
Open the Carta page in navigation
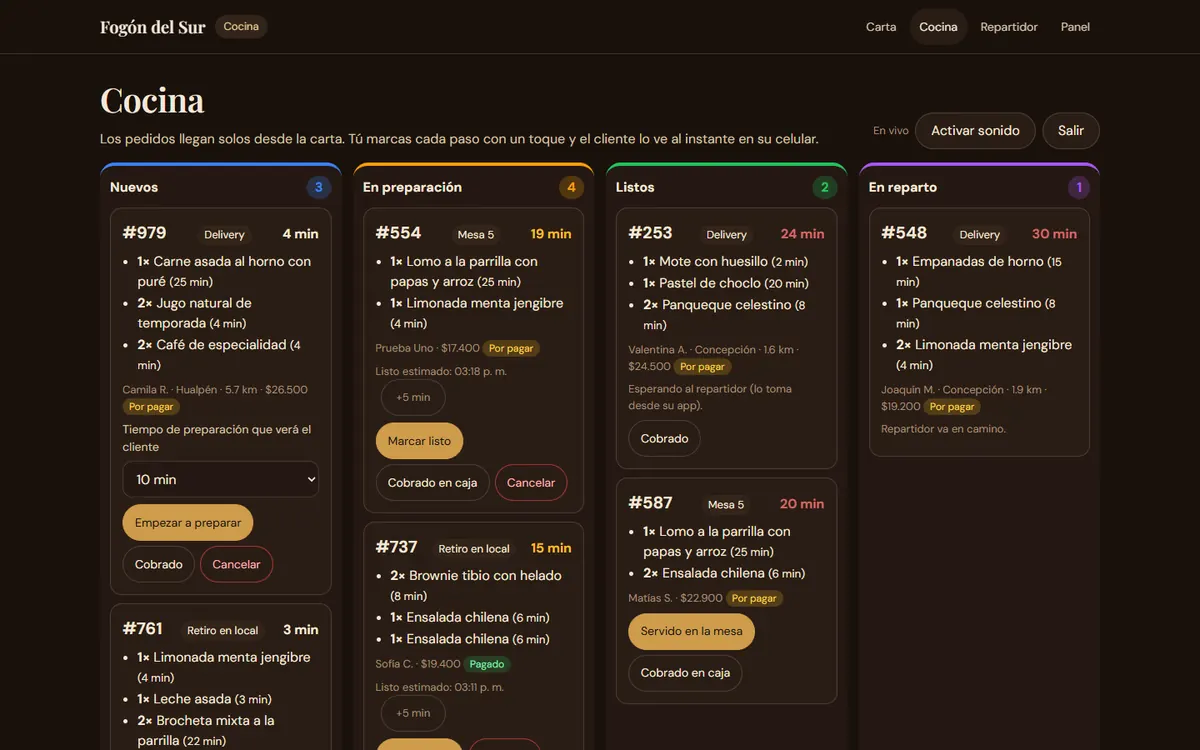tap(881, 27)
